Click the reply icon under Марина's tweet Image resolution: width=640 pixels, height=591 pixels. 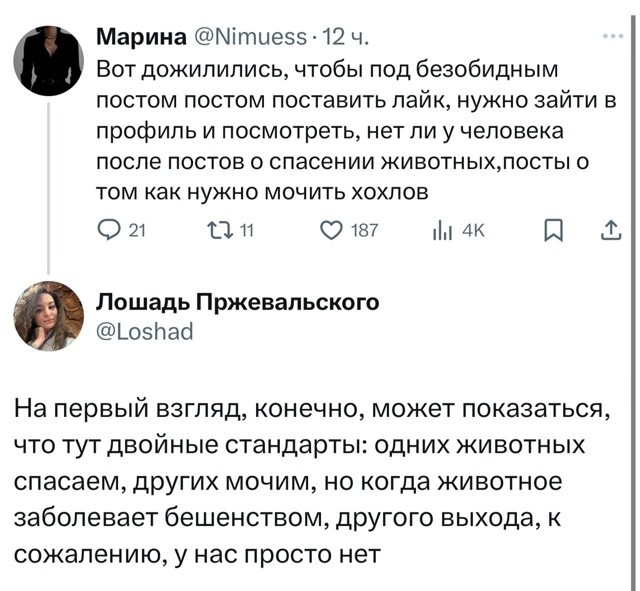click(109, 231)
